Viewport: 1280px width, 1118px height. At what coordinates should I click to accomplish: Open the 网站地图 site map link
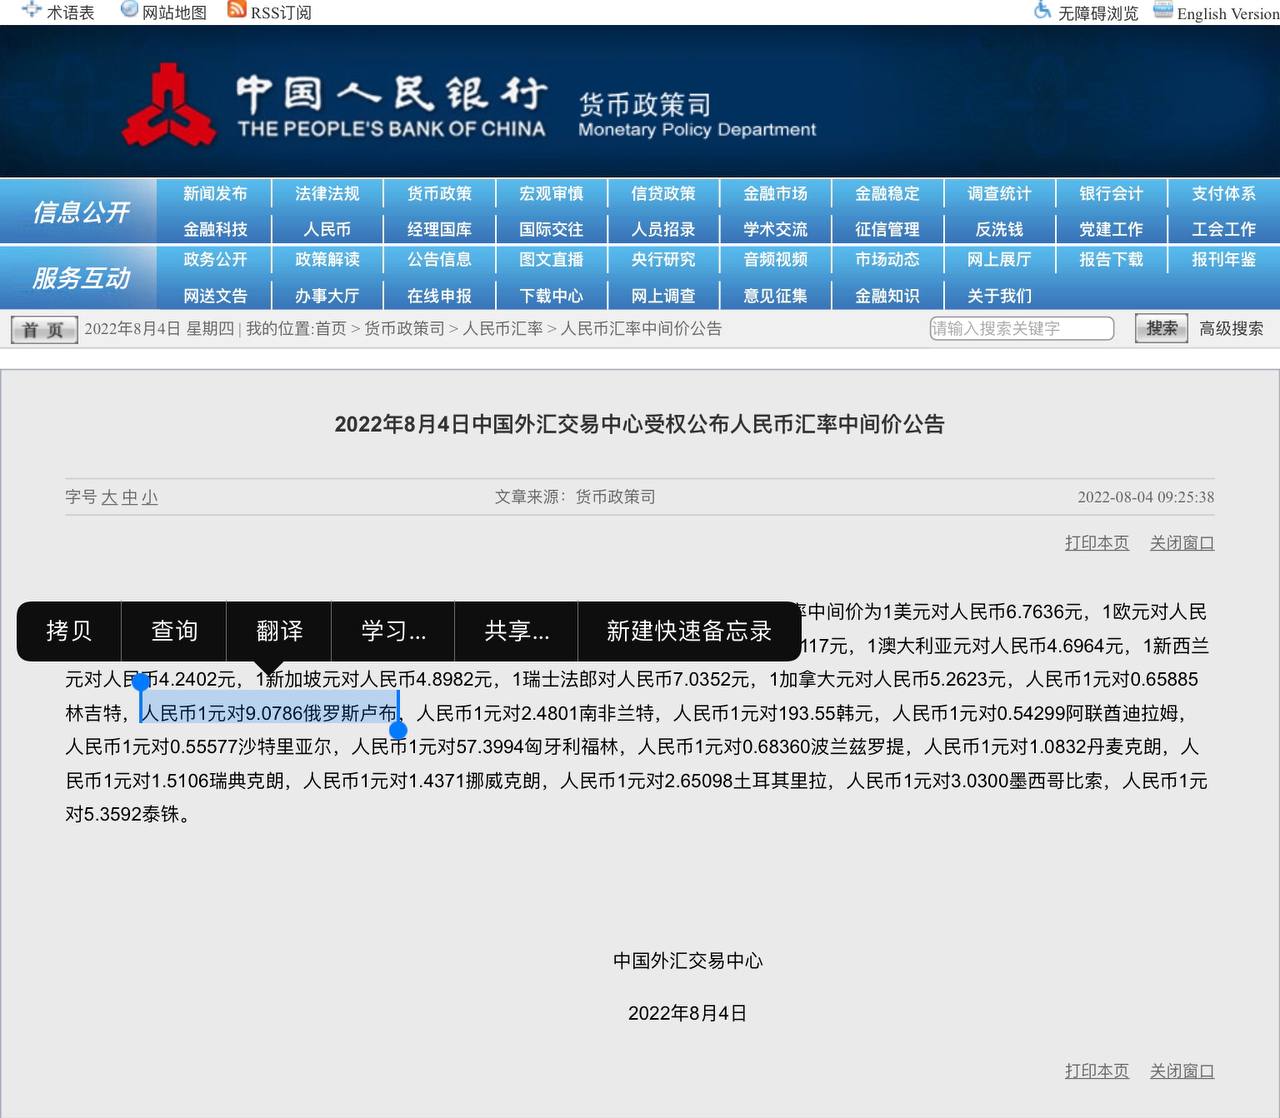(174, 12)
